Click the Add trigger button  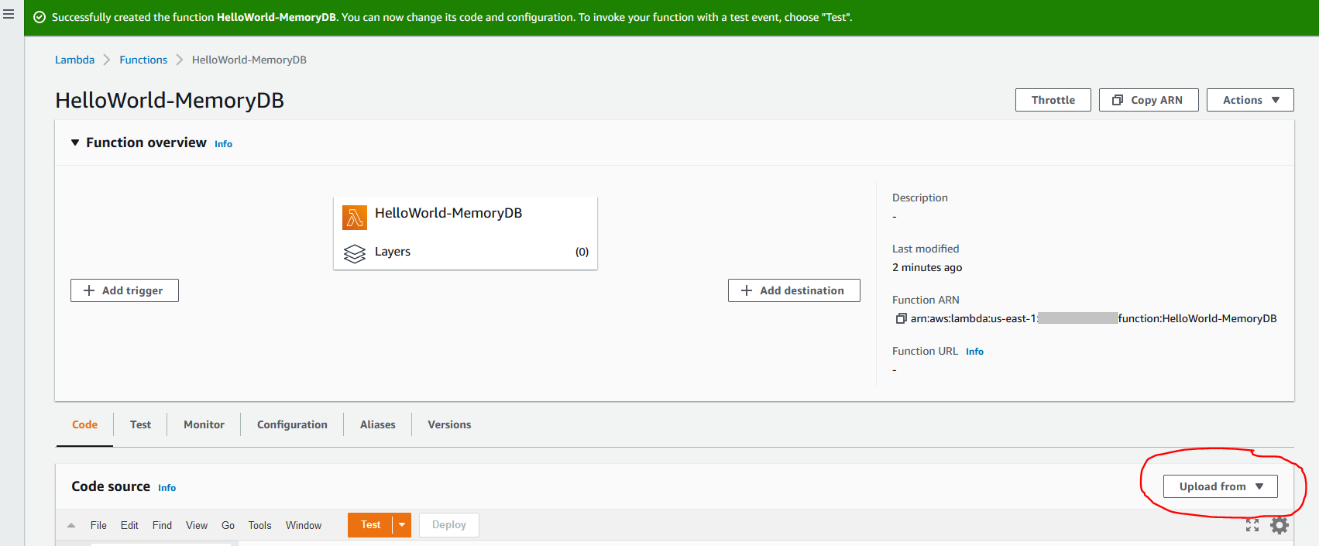pyautogui.click(x=124, y=291)
